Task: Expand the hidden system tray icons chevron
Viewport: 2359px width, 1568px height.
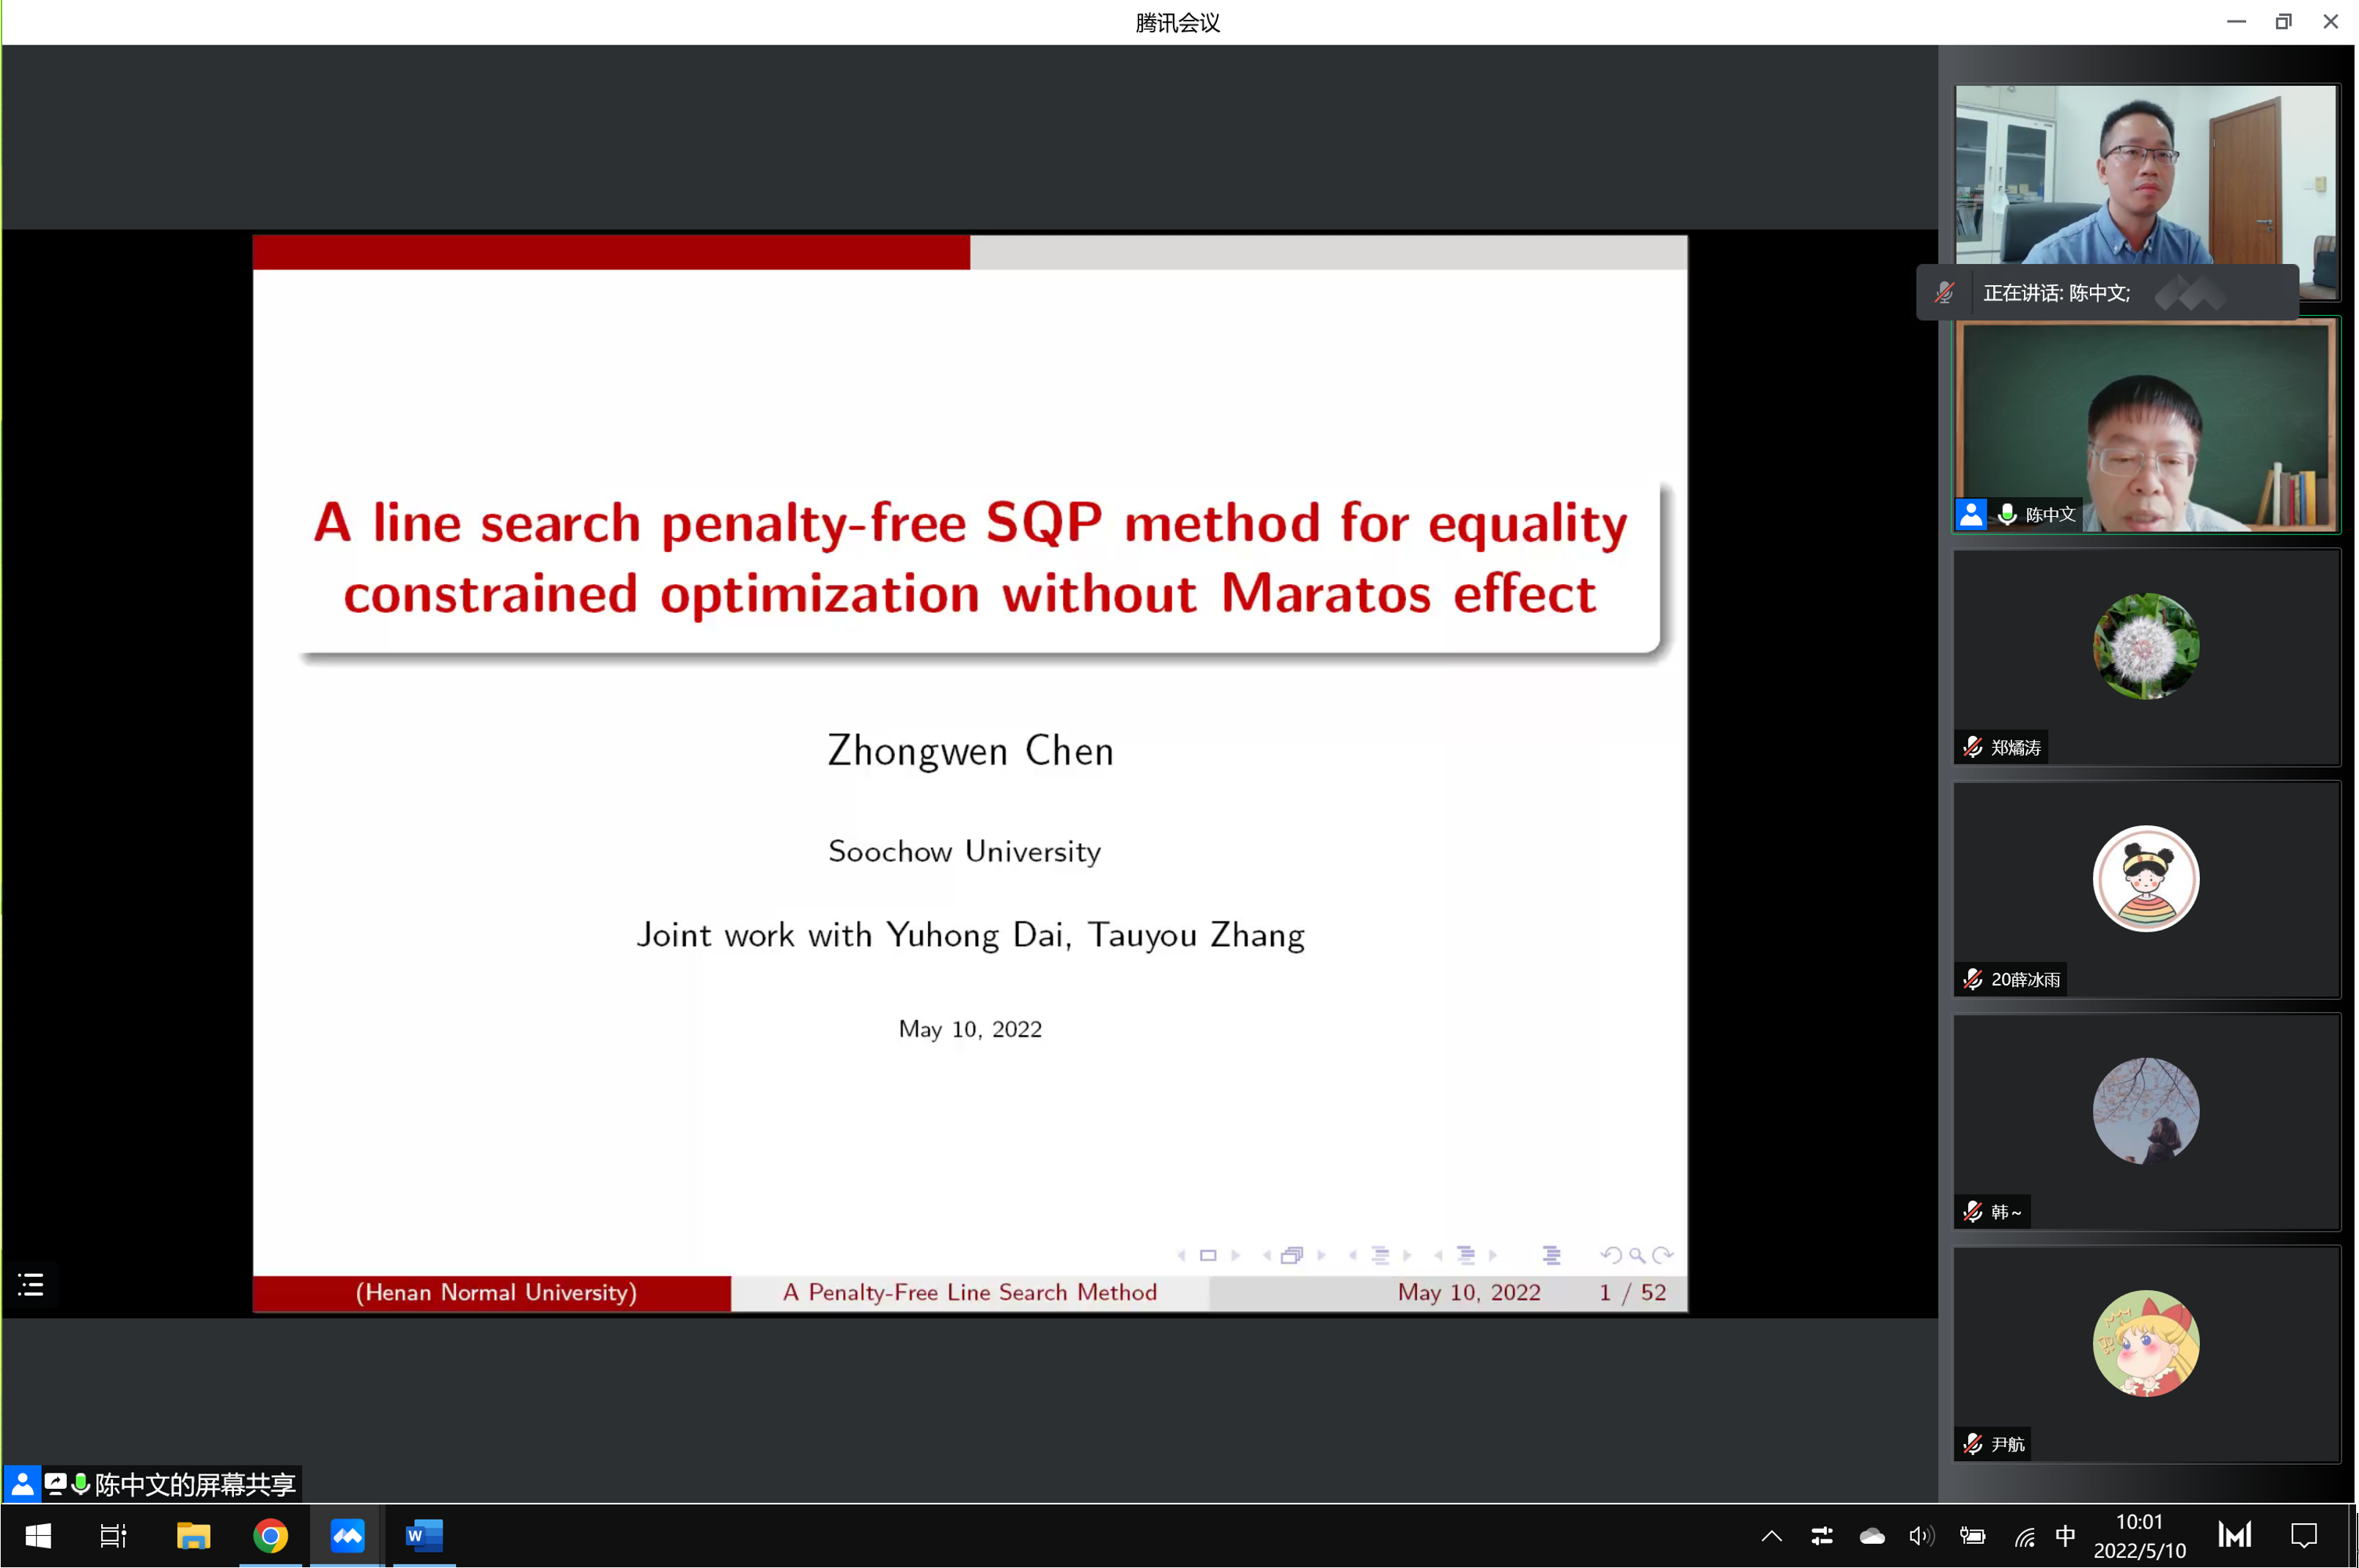Action: pyautogui.click(x=1771, y=1535)
